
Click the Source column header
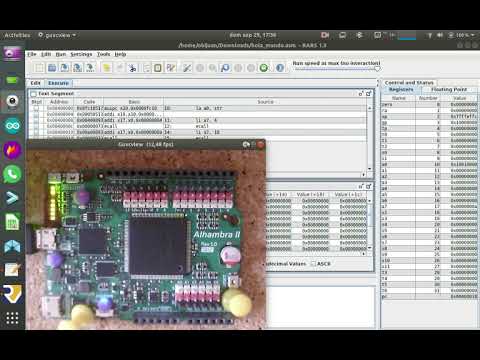(265, 102)
